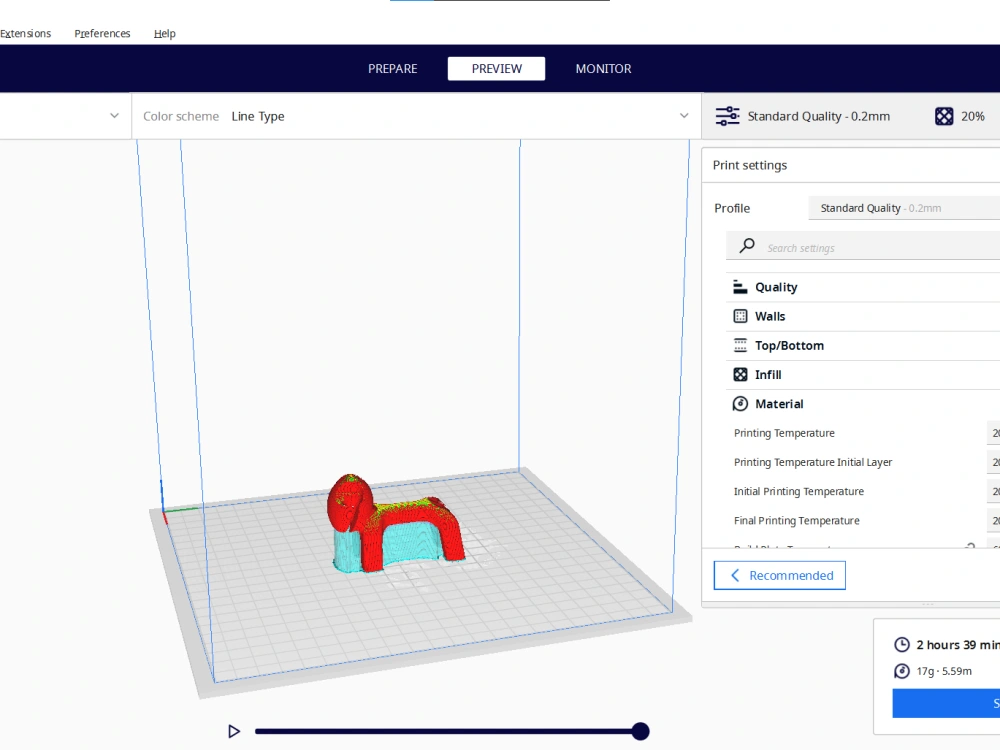
Task: Click the Recommended button
Action: coord(779,575)
